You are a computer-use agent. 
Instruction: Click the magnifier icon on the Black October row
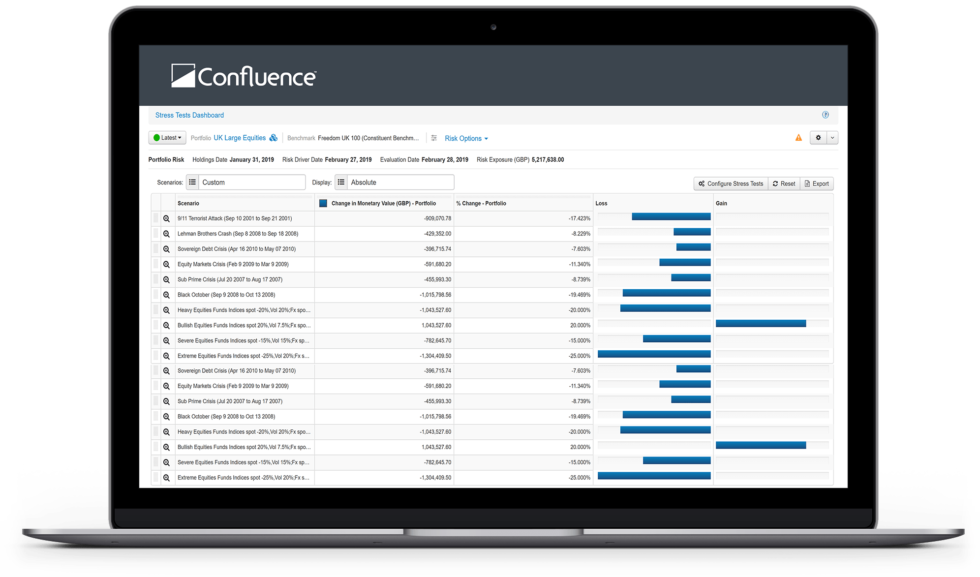(x=166, y=294)
